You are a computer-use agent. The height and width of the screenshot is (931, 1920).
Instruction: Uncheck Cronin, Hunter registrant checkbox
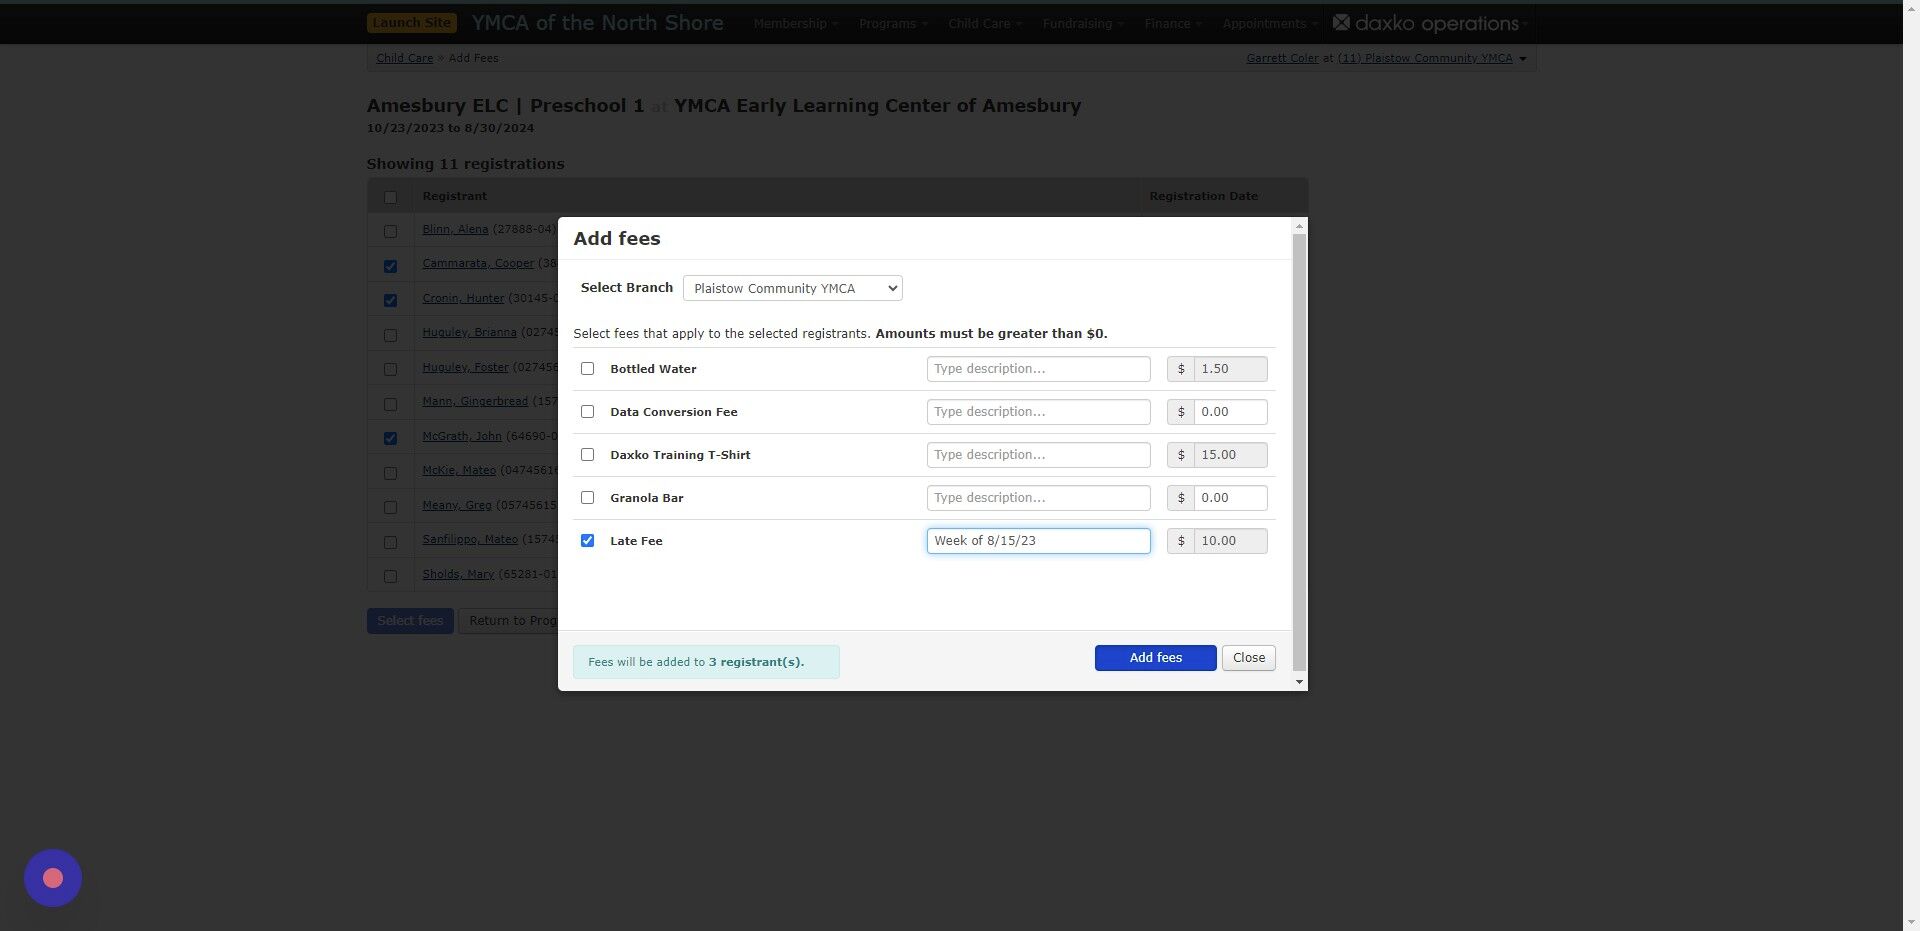[390, 300]
